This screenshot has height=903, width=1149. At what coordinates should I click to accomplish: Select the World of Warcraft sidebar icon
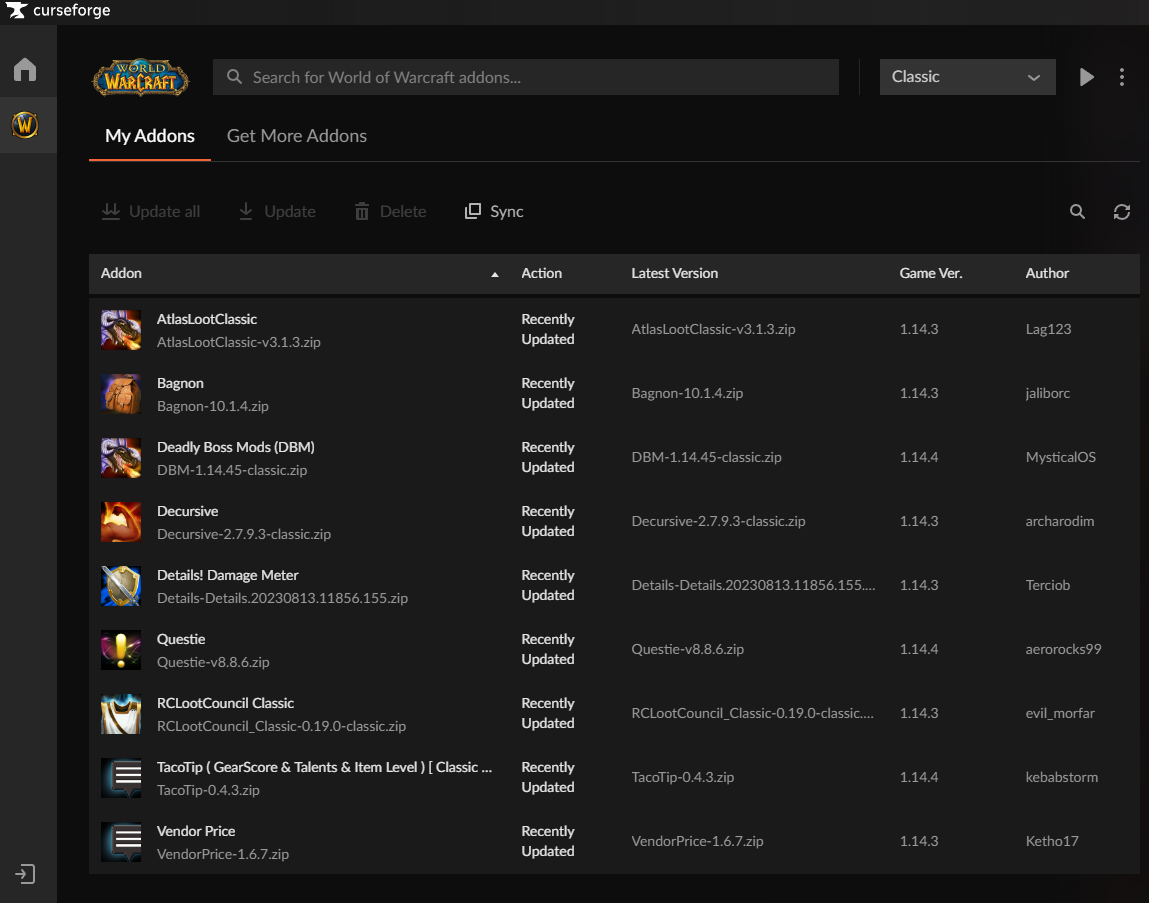(x=25, y=125)
